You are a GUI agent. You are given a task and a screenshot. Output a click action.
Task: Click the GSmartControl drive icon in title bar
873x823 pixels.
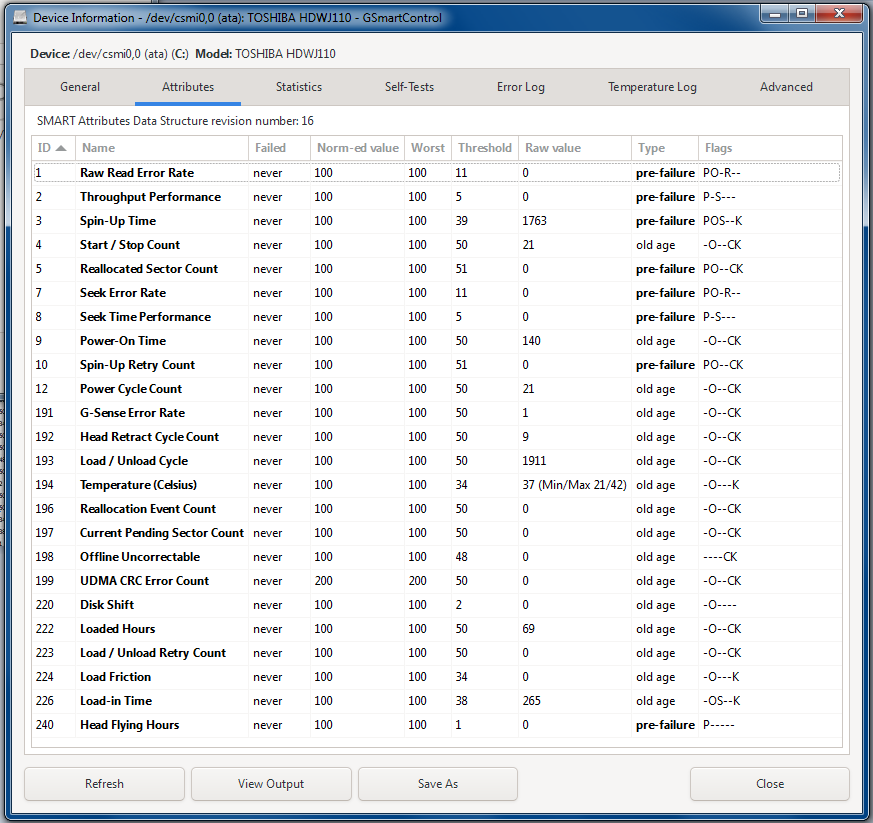(x=19, y=17)
